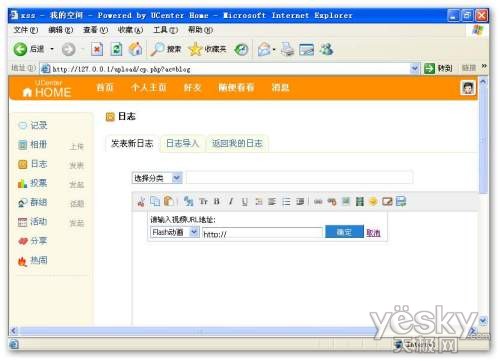Click 好友 in the orange navigation

[x=192, y=88]
